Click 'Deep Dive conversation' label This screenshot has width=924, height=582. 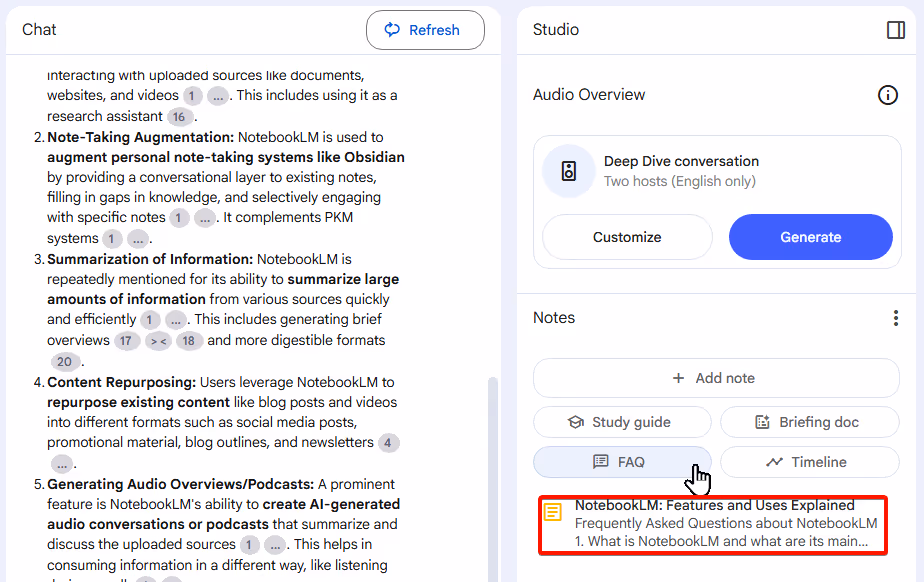click(681, 161)
